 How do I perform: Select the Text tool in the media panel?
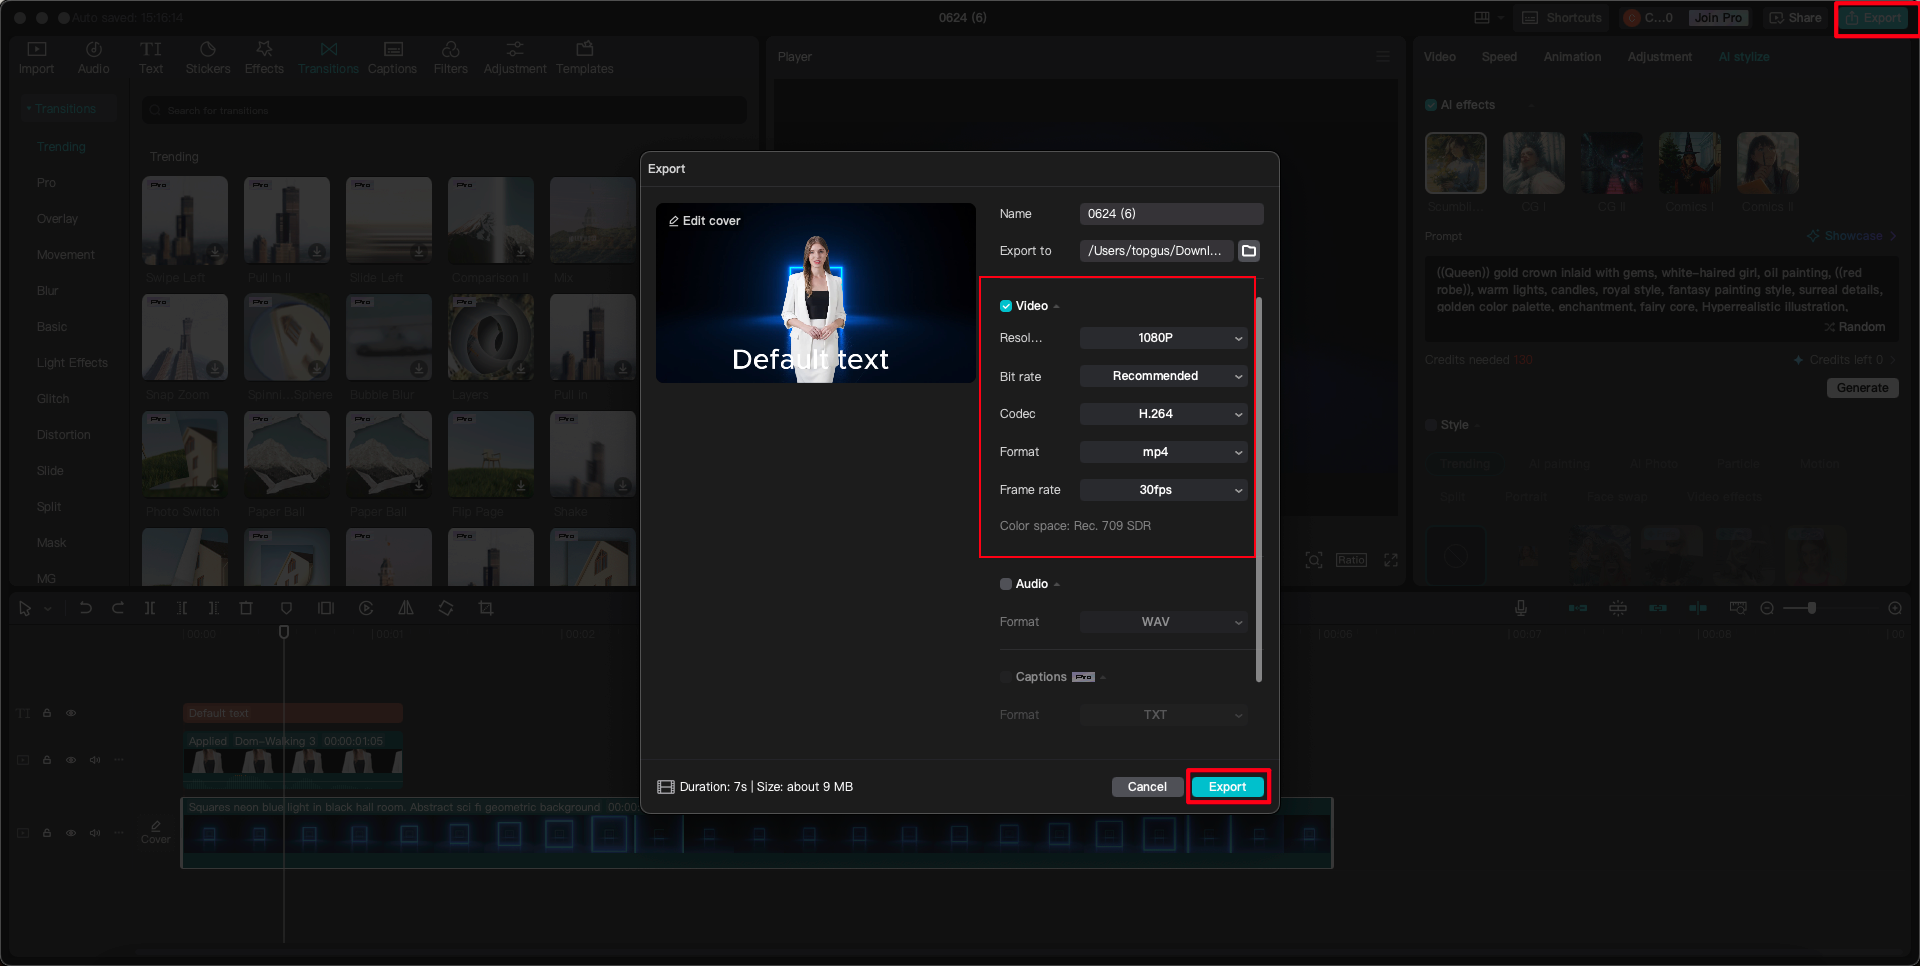point(151,55)
